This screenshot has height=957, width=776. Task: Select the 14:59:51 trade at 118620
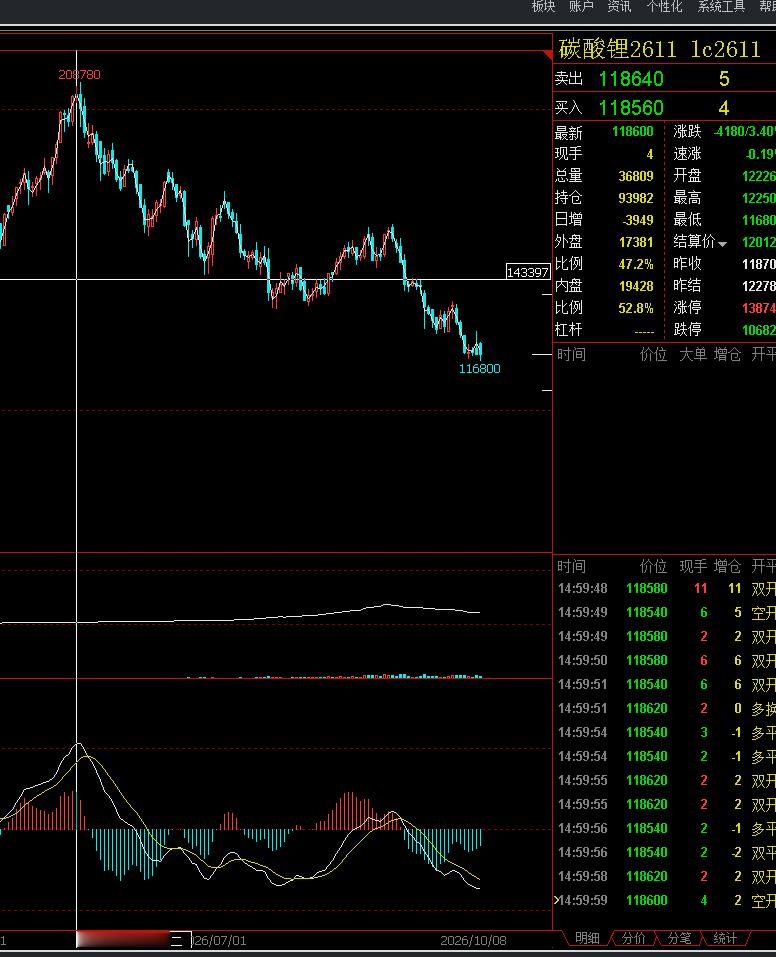tap(665, 709)
